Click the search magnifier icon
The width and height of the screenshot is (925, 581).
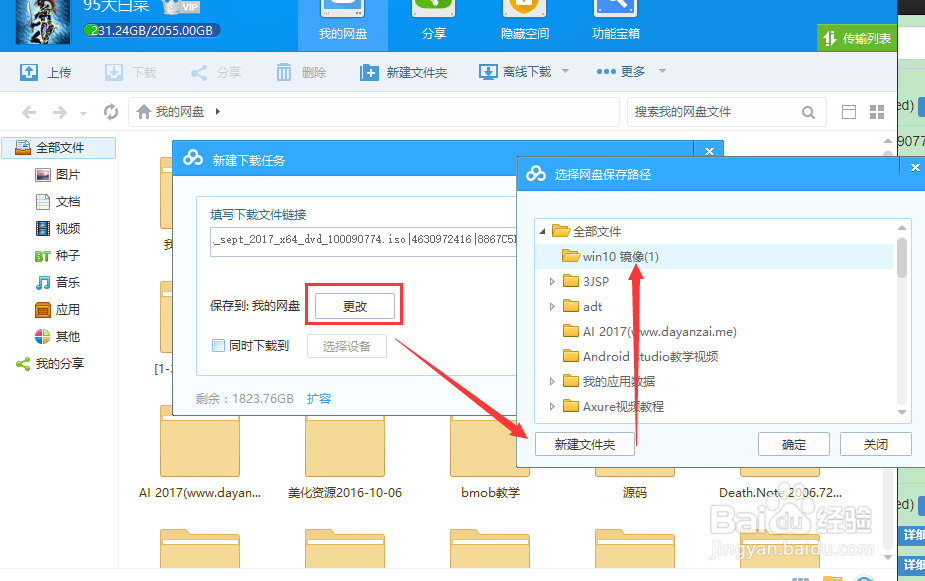click(x=808, y=112)
